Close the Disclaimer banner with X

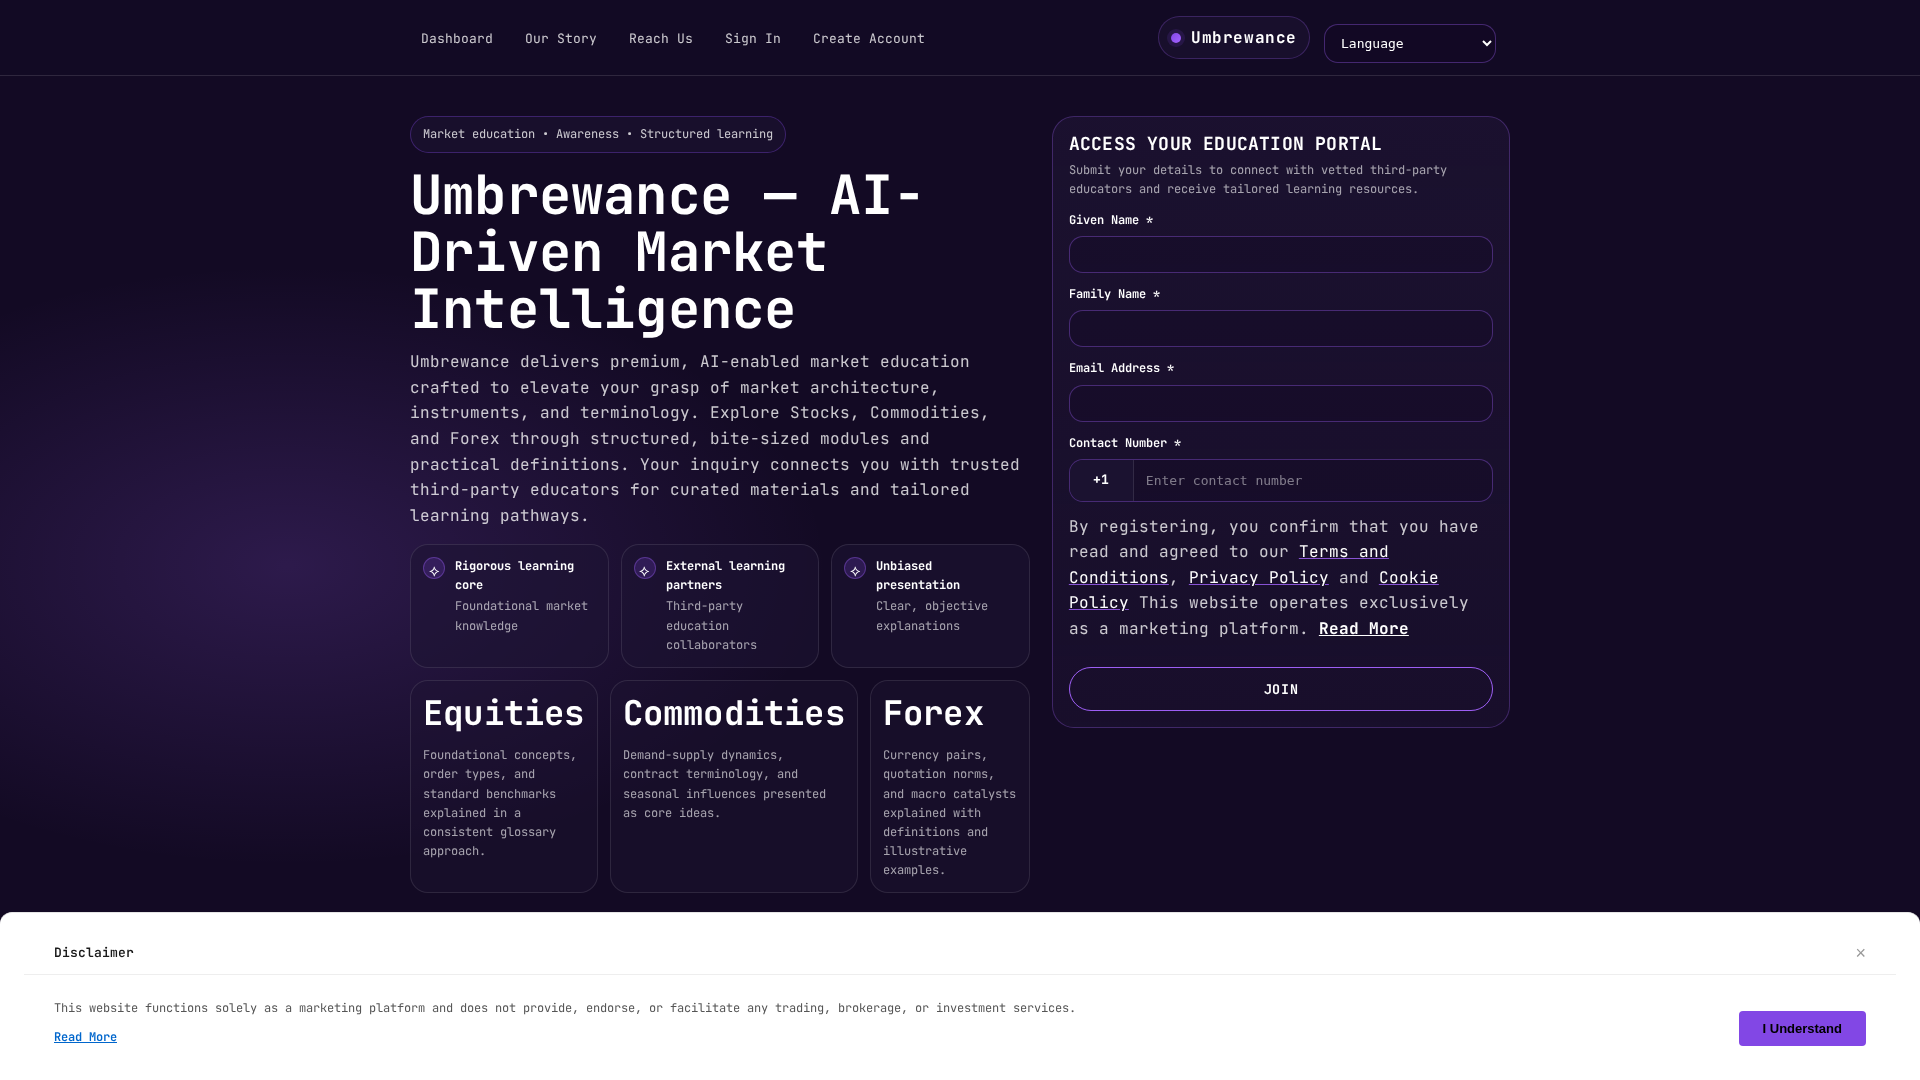(x=1860, y=953)
